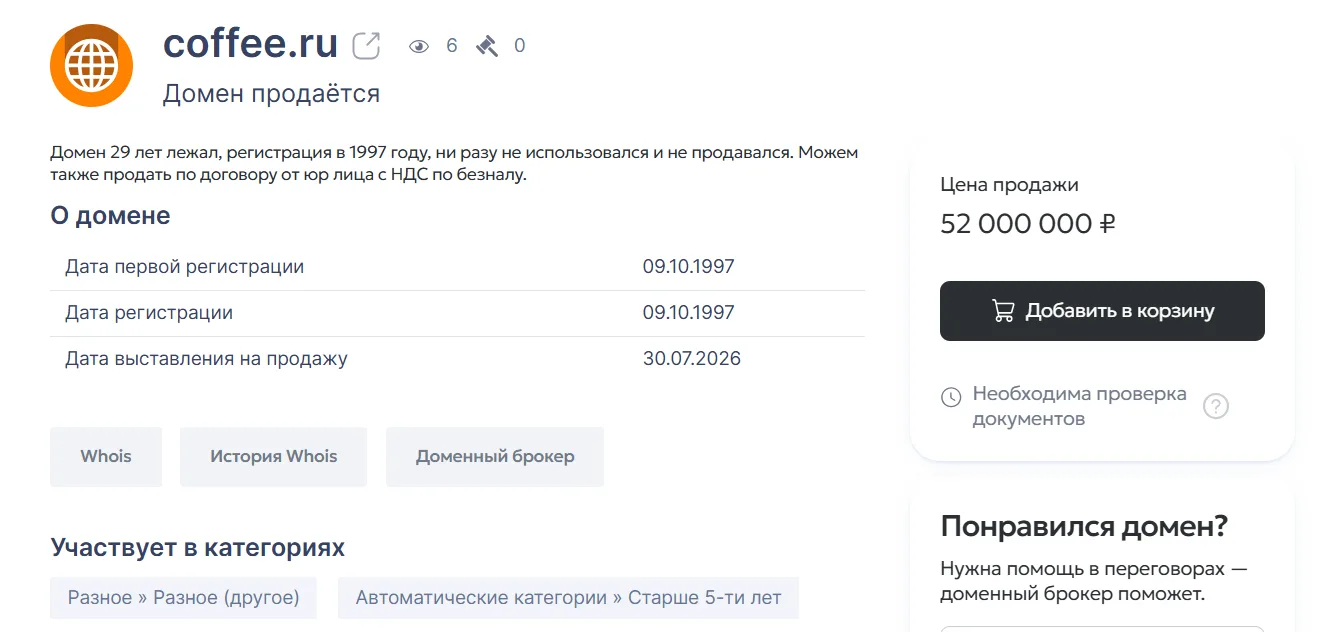
Task: Select first registration date 09.10.1997
Action: pos(688,267)
